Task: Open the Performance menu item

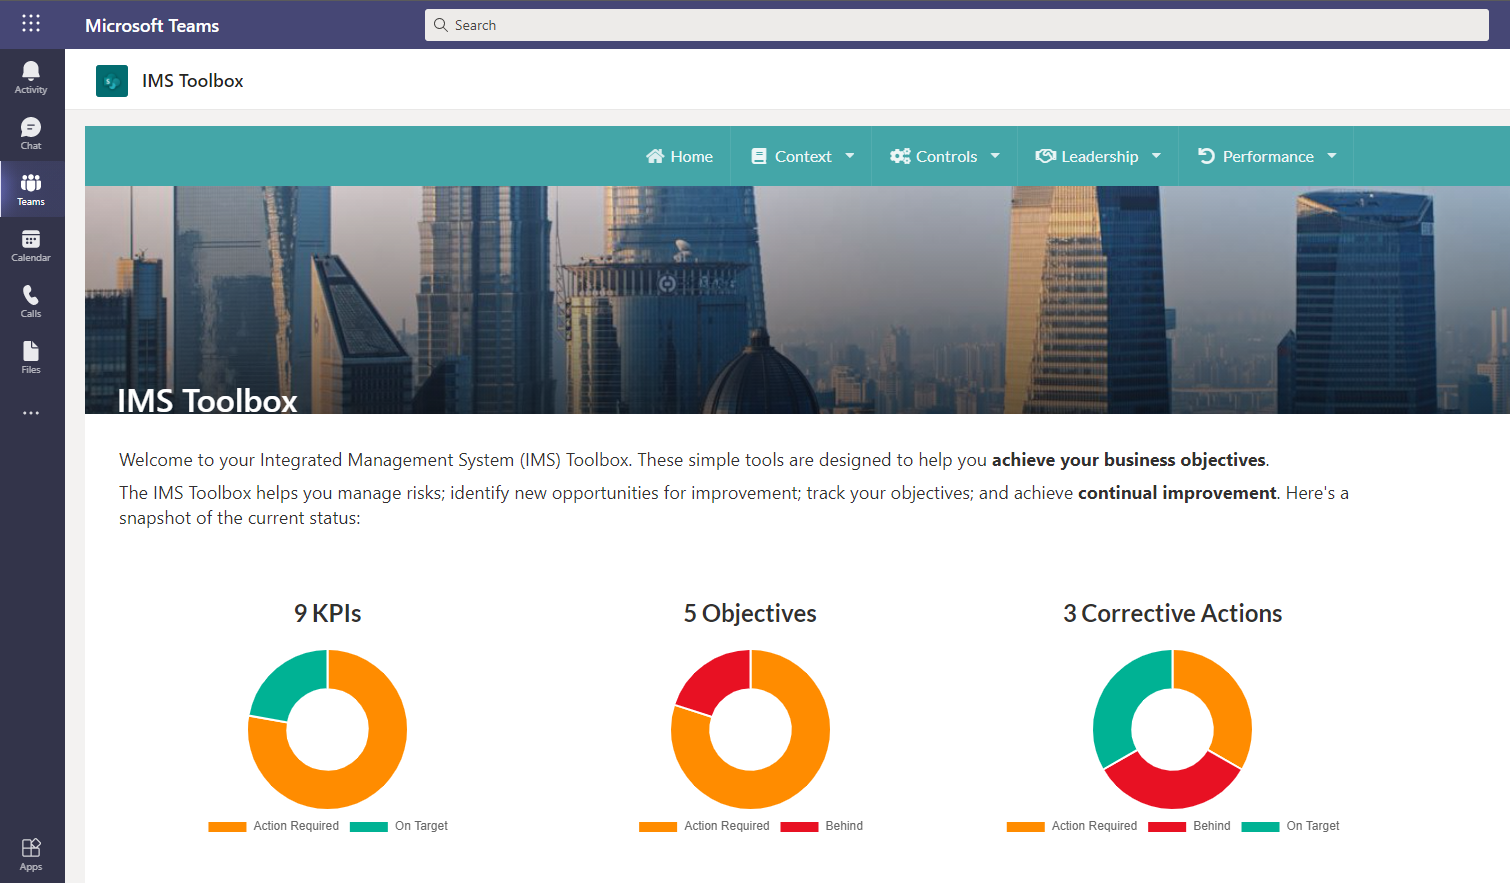Action: [1267, 156]
